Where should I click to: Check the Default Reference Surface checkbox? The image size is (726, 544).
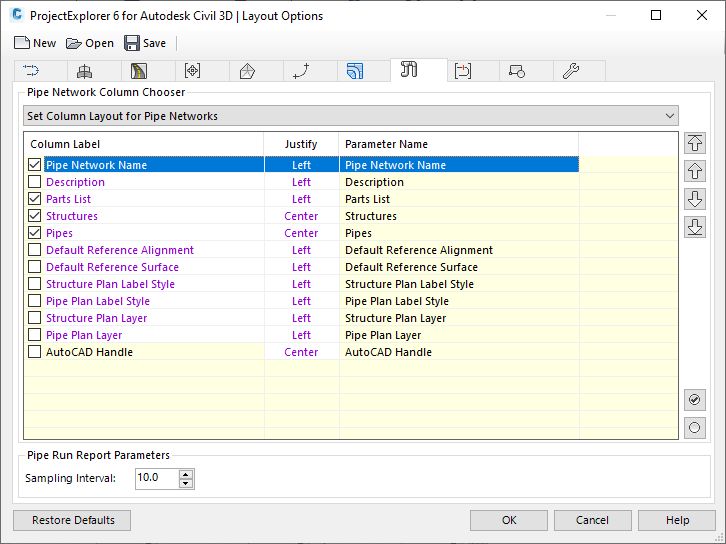pyautogui.click(x=34, y=267)
